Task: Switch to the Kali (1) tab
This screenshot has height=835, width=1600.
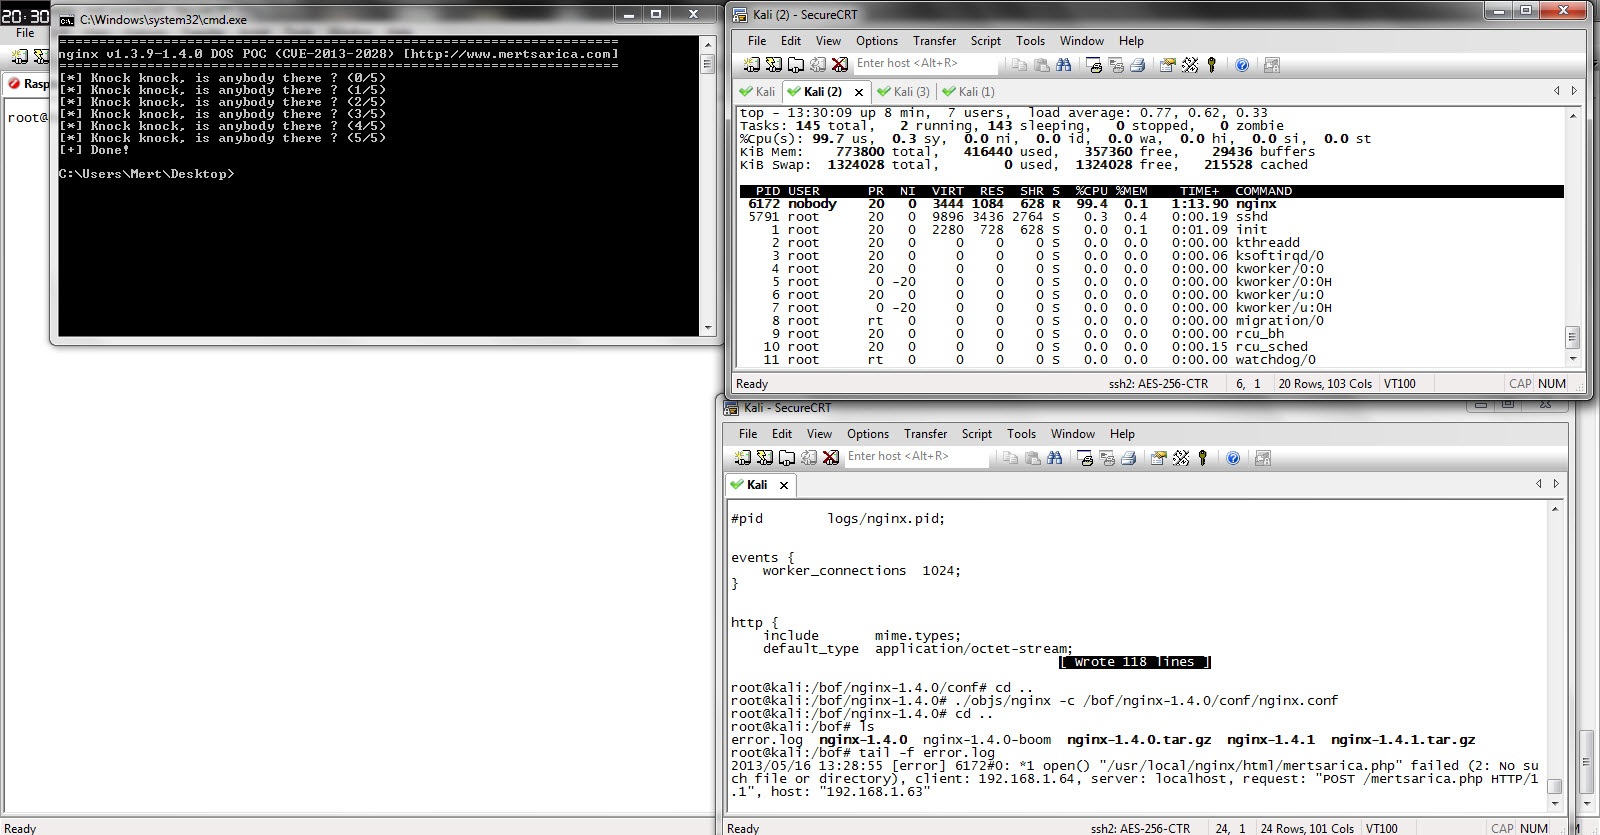Action: click(968, 91)
